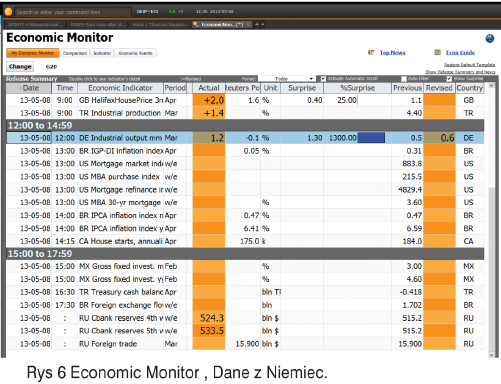Select CA House starts, annualized row

coord(245,241)
